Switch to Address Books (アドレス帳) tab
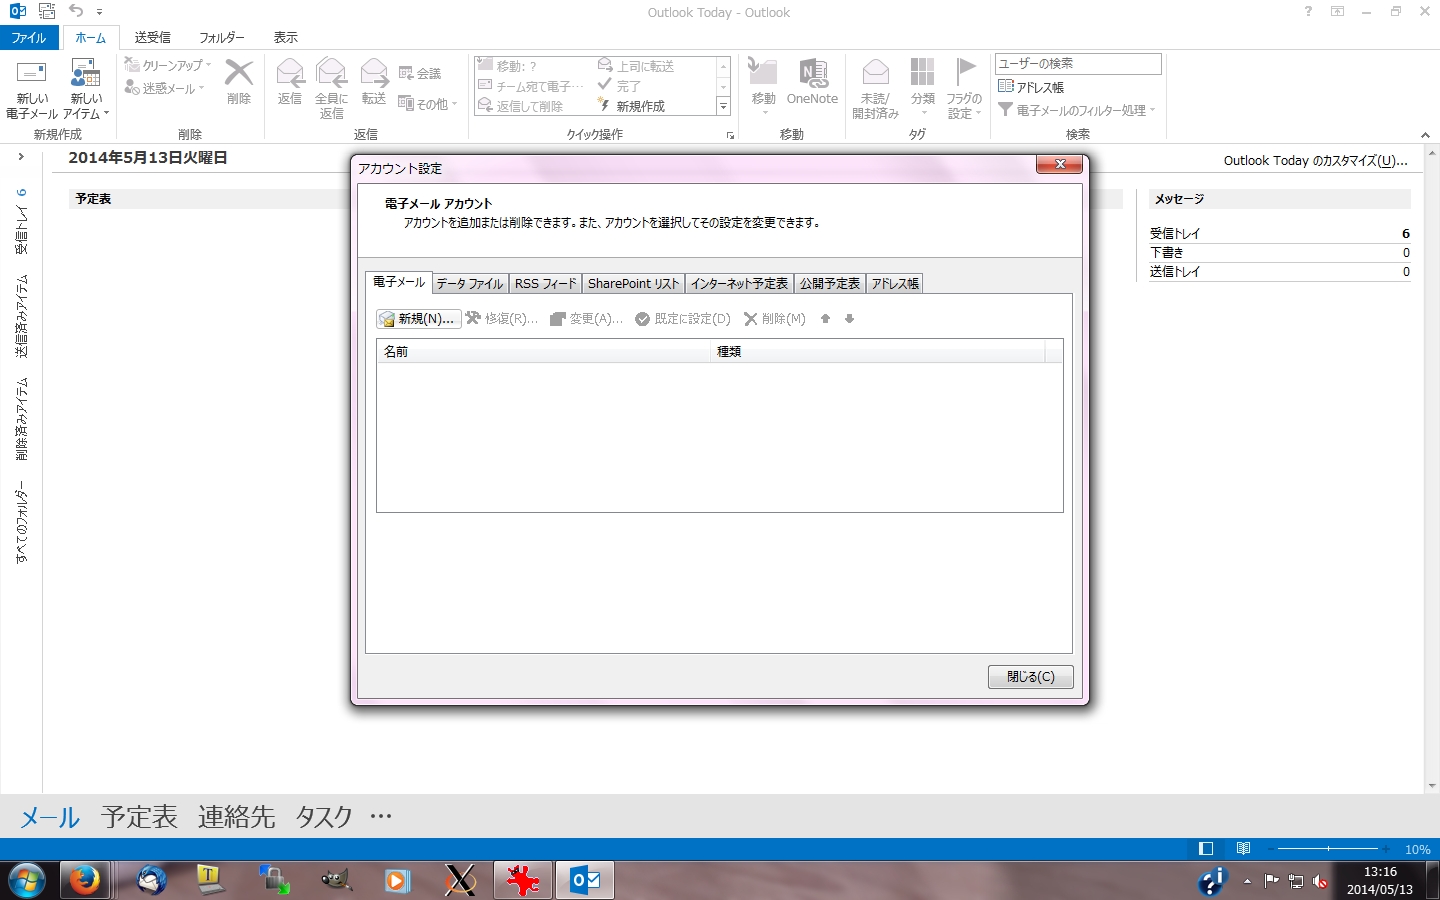 point(894,284)
